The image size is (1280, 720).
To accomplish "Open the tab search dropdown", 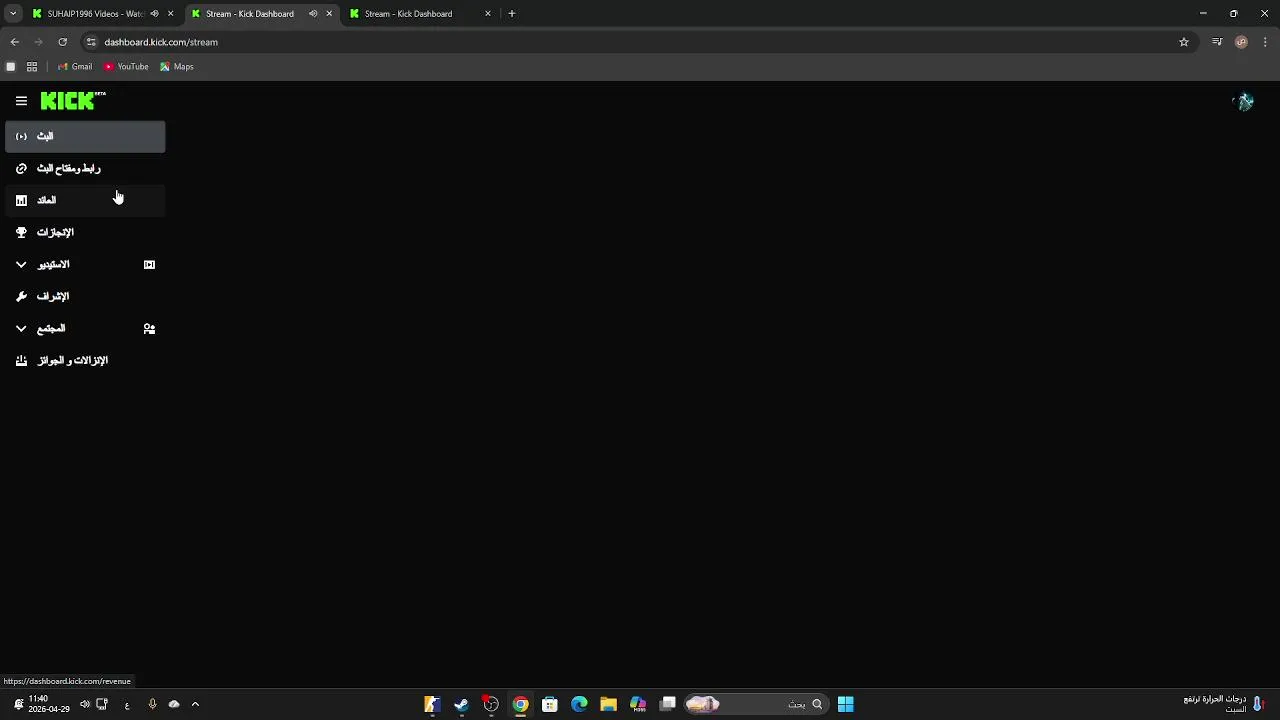I will click(13, 14).
